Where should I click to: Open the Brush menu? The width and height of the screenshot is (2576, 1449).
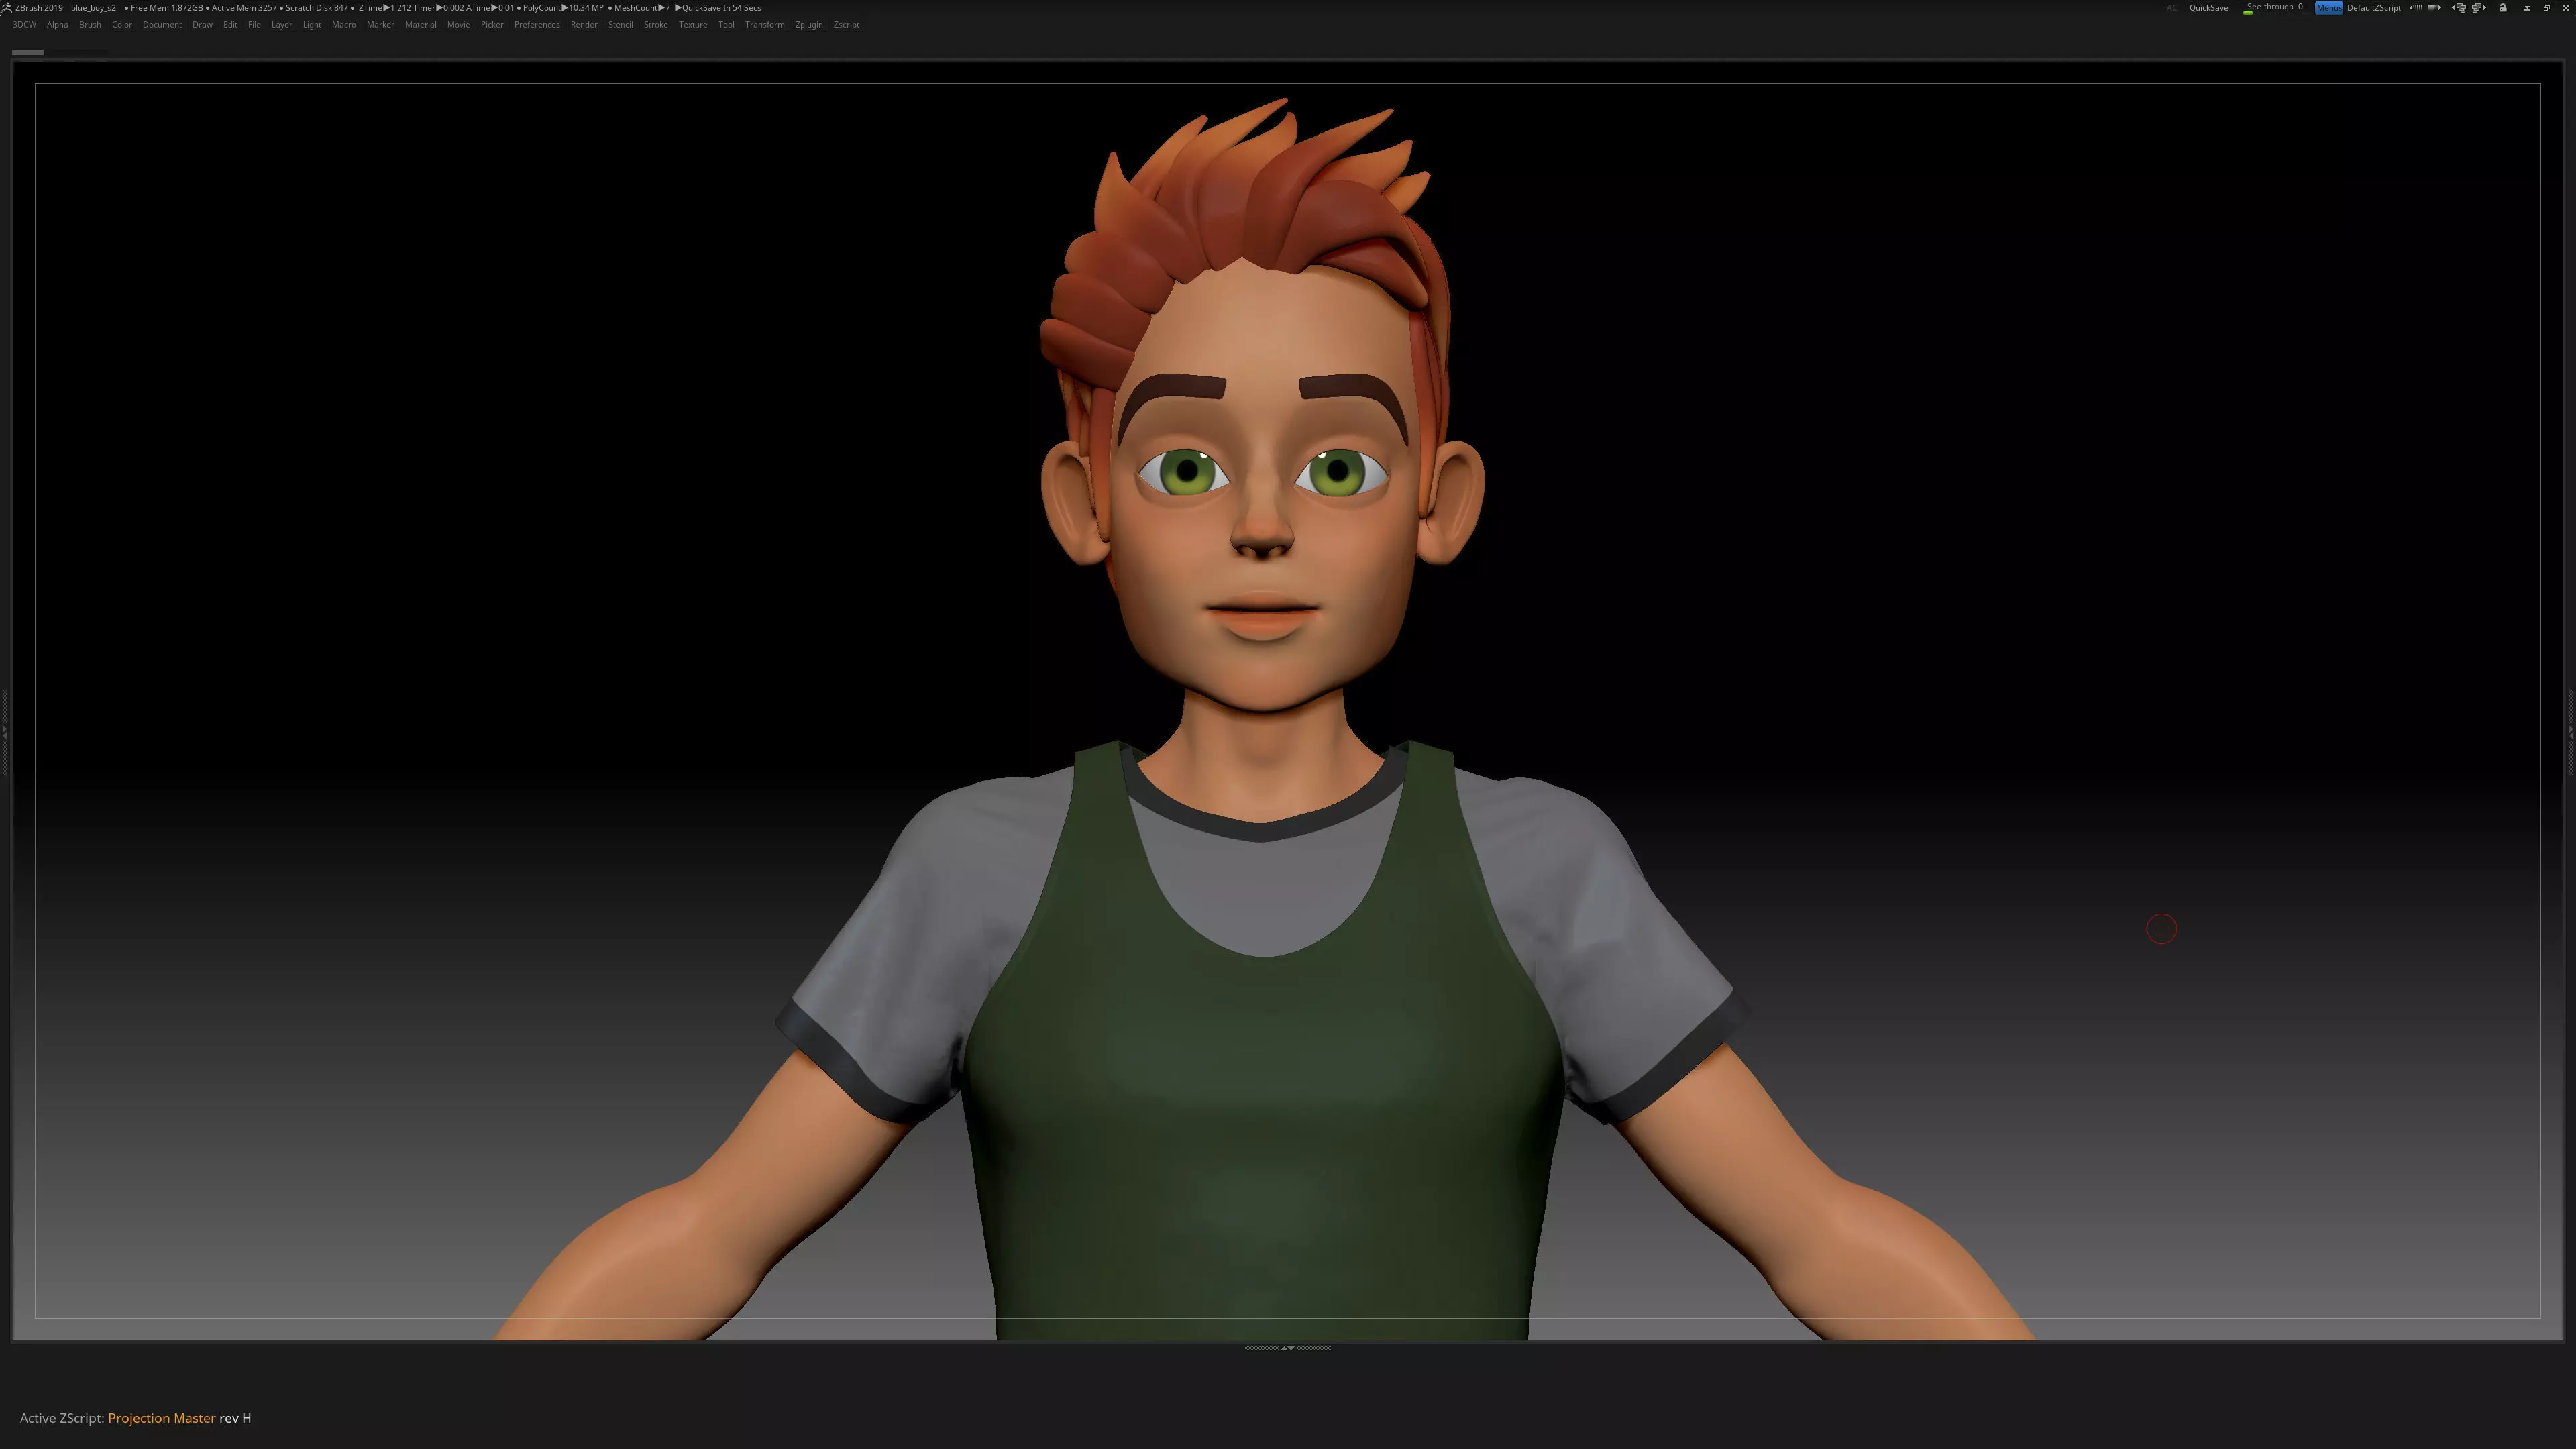point(90,25)
